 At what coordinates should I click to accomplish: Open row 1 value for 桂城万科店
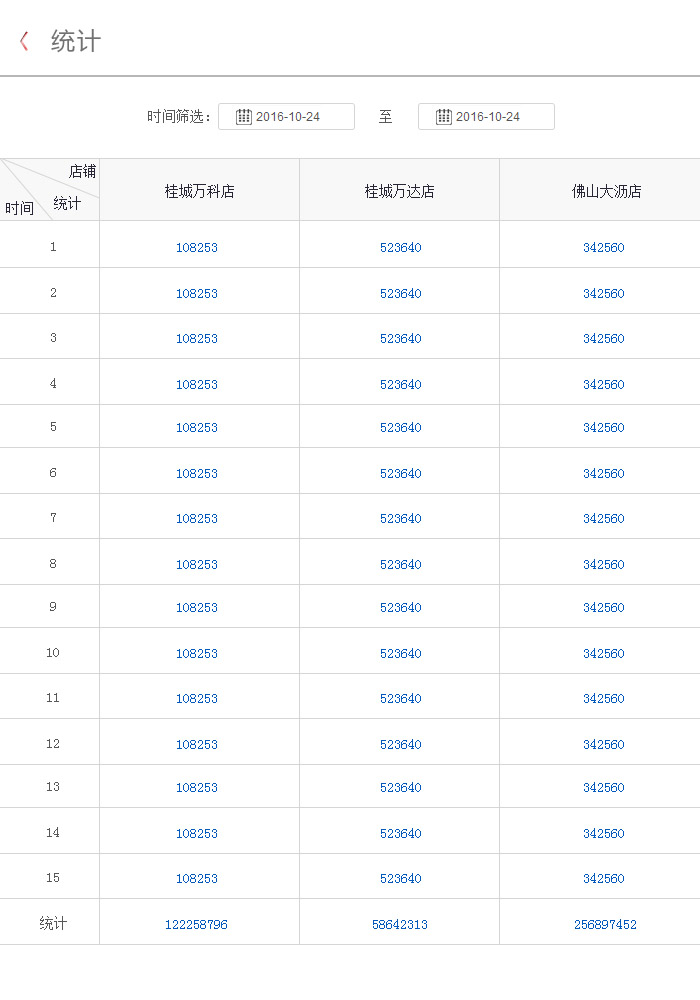(197, 248)
